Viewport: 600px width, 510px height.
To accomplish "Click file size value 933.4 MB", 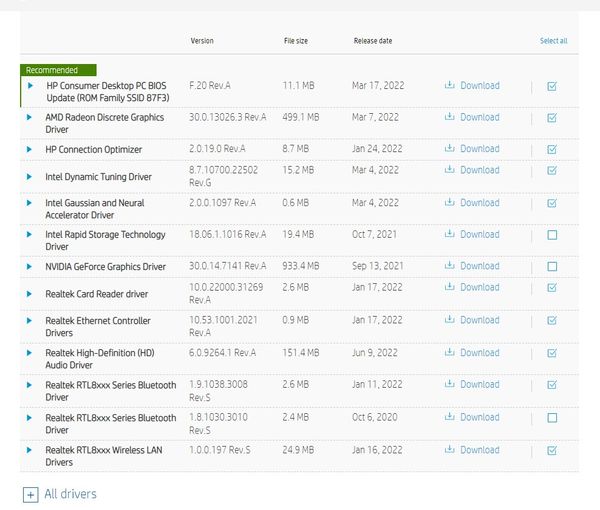I will [x=301, y=266].
